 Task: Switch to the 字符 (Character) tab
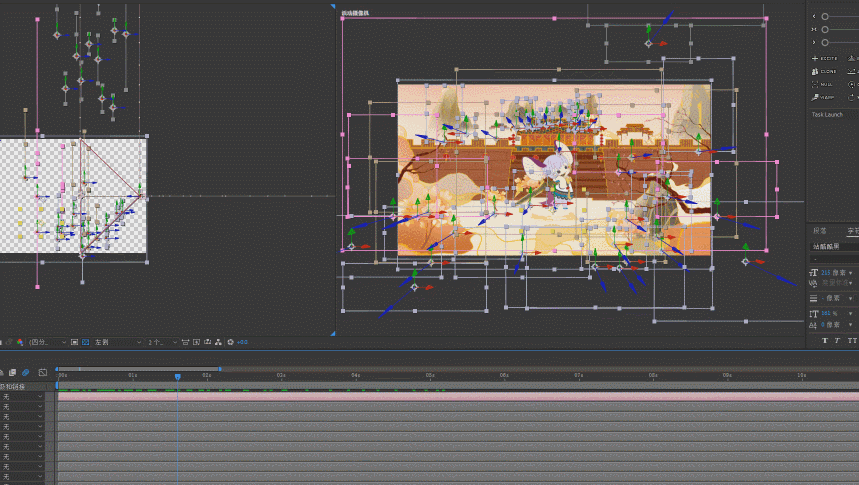853,231
